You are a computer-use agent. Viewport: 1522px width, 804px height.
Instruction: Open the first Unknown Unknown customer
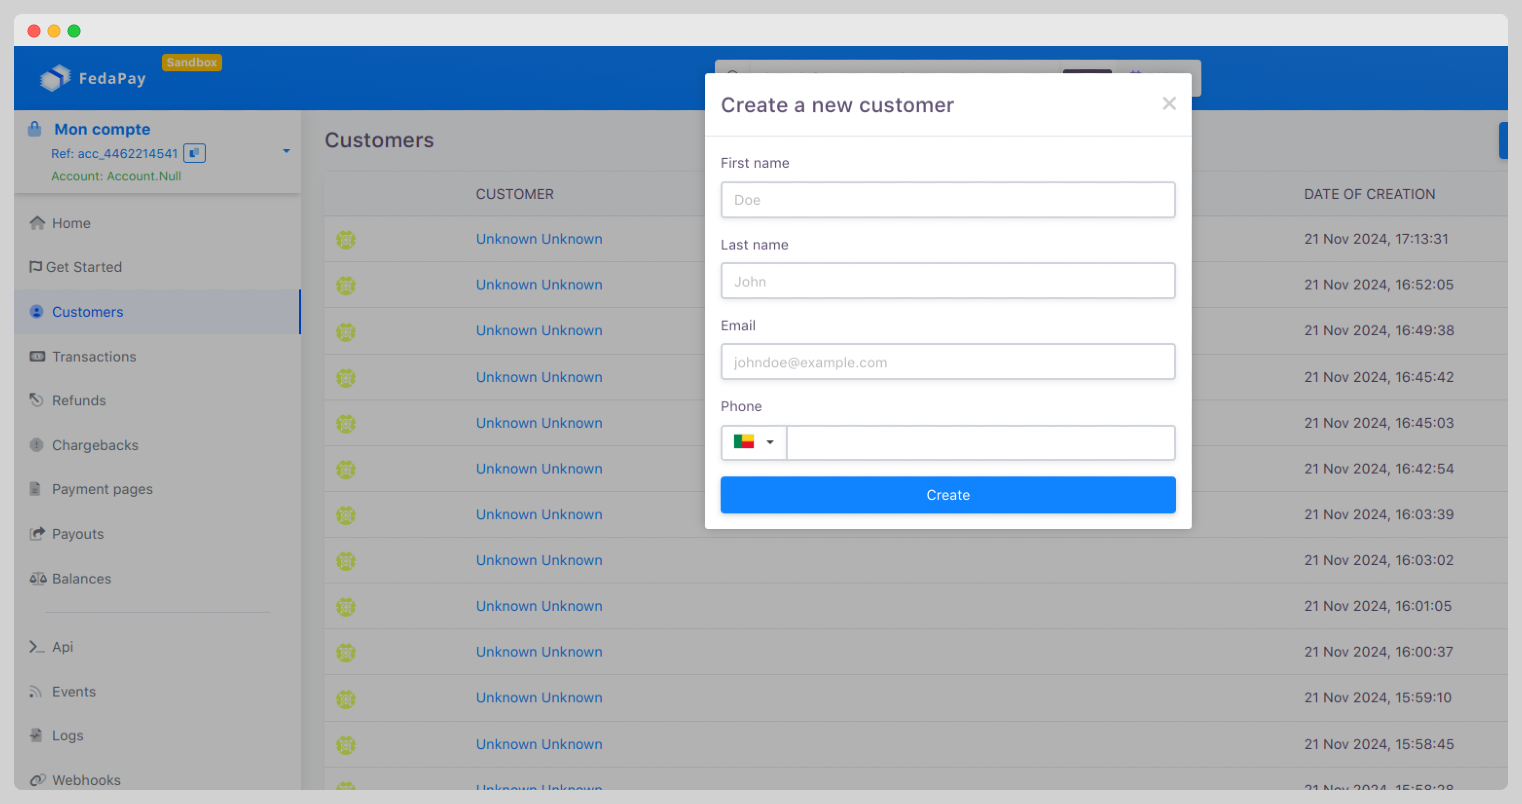[539, 239]
